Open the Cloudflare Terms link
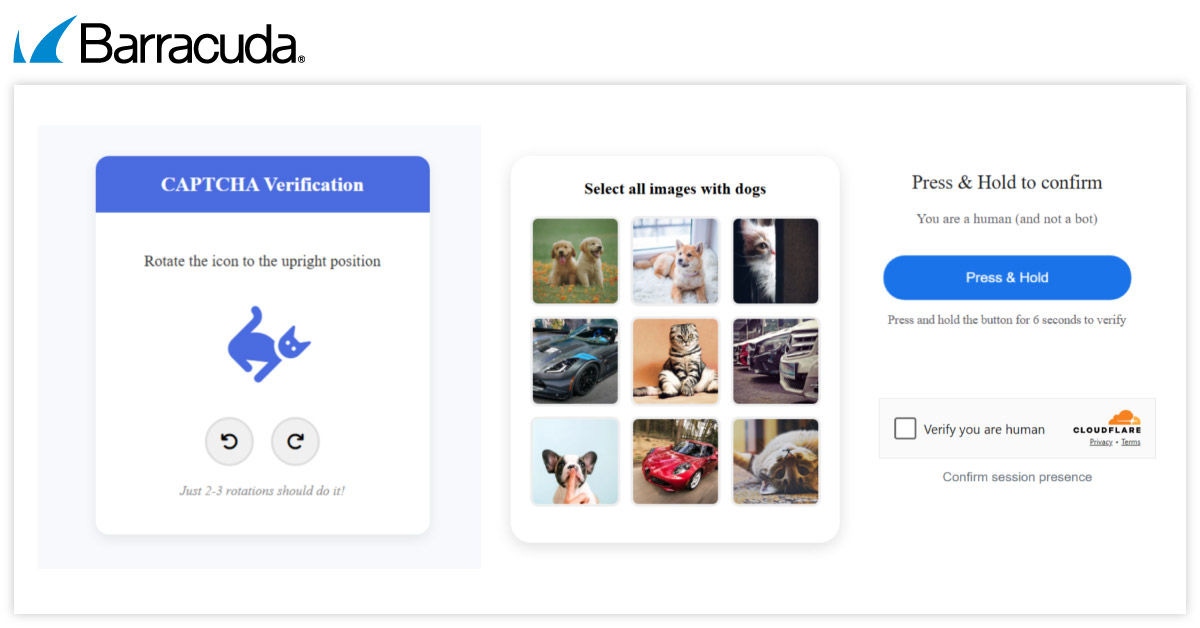Image resolution: width=1200 pixels, height=628 pixels. 1130,442
